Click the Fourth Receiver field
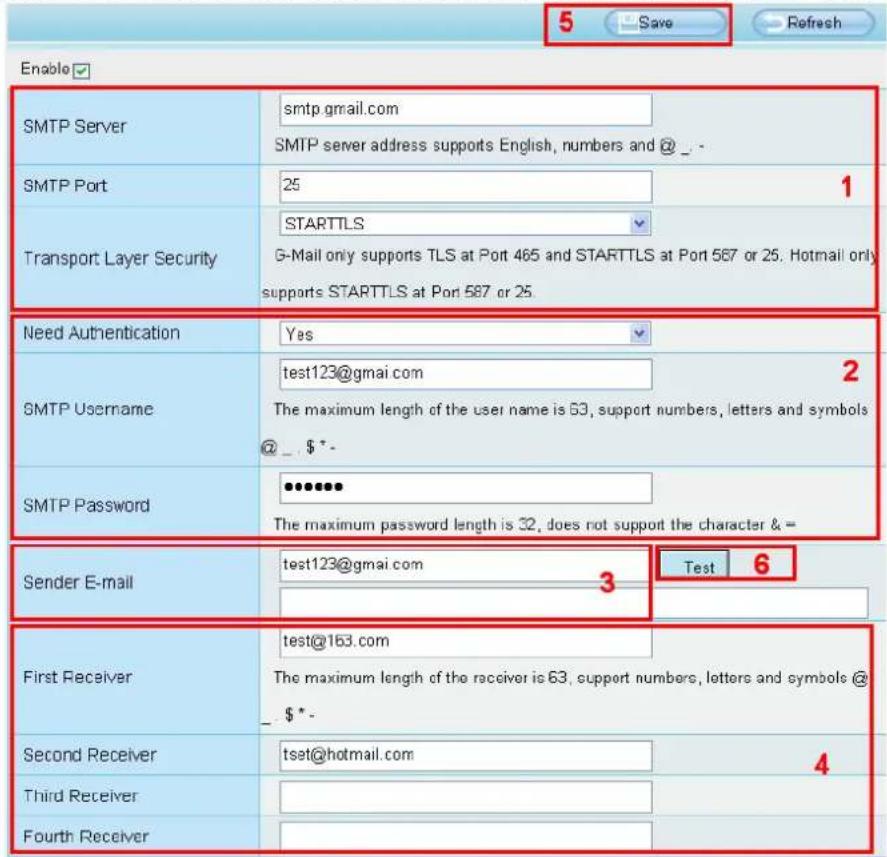This screenshot has width=887, height=857. [466, 836]
